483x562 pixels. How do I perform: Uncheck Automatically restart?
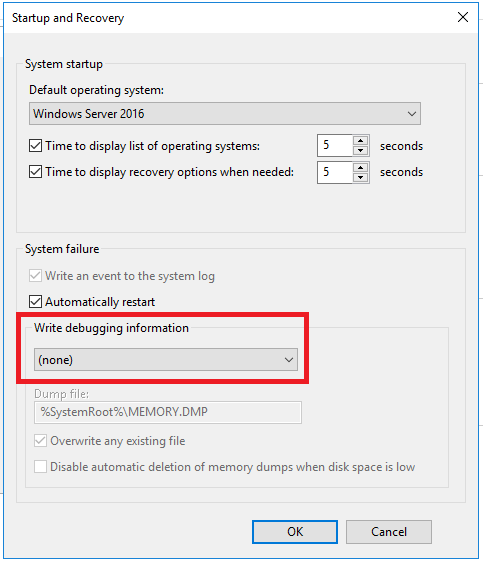tap(35, 302)
